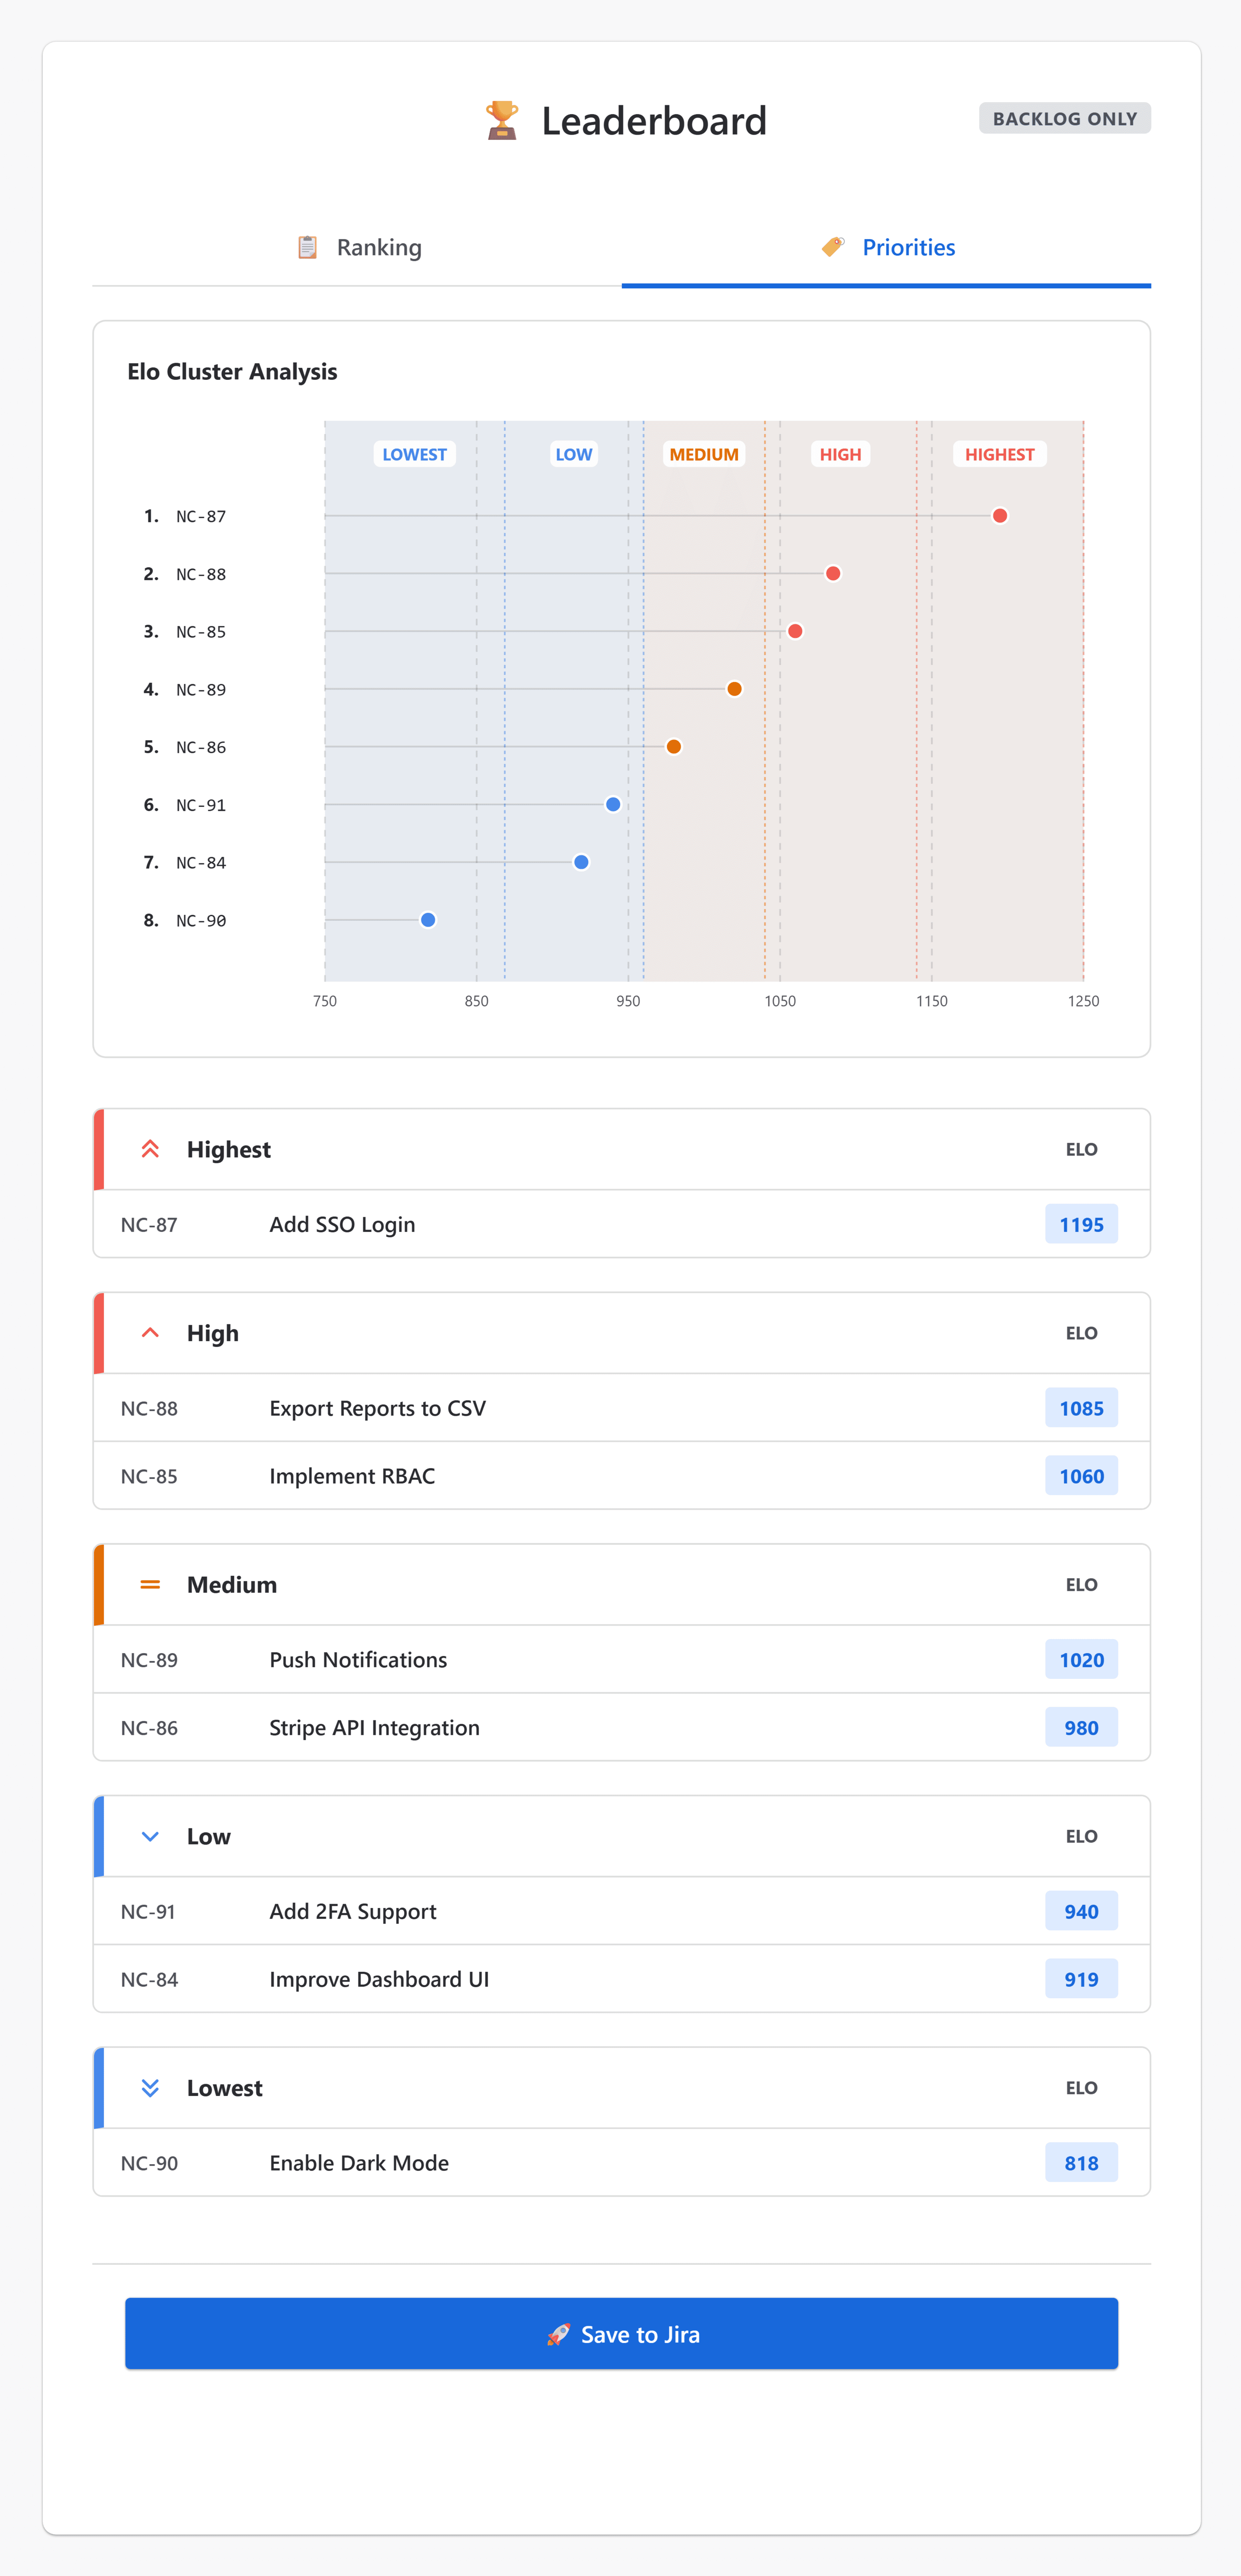1241x2576 pixels.
Task: Select the NC-90 blue dot in chart
Action: 428,920
